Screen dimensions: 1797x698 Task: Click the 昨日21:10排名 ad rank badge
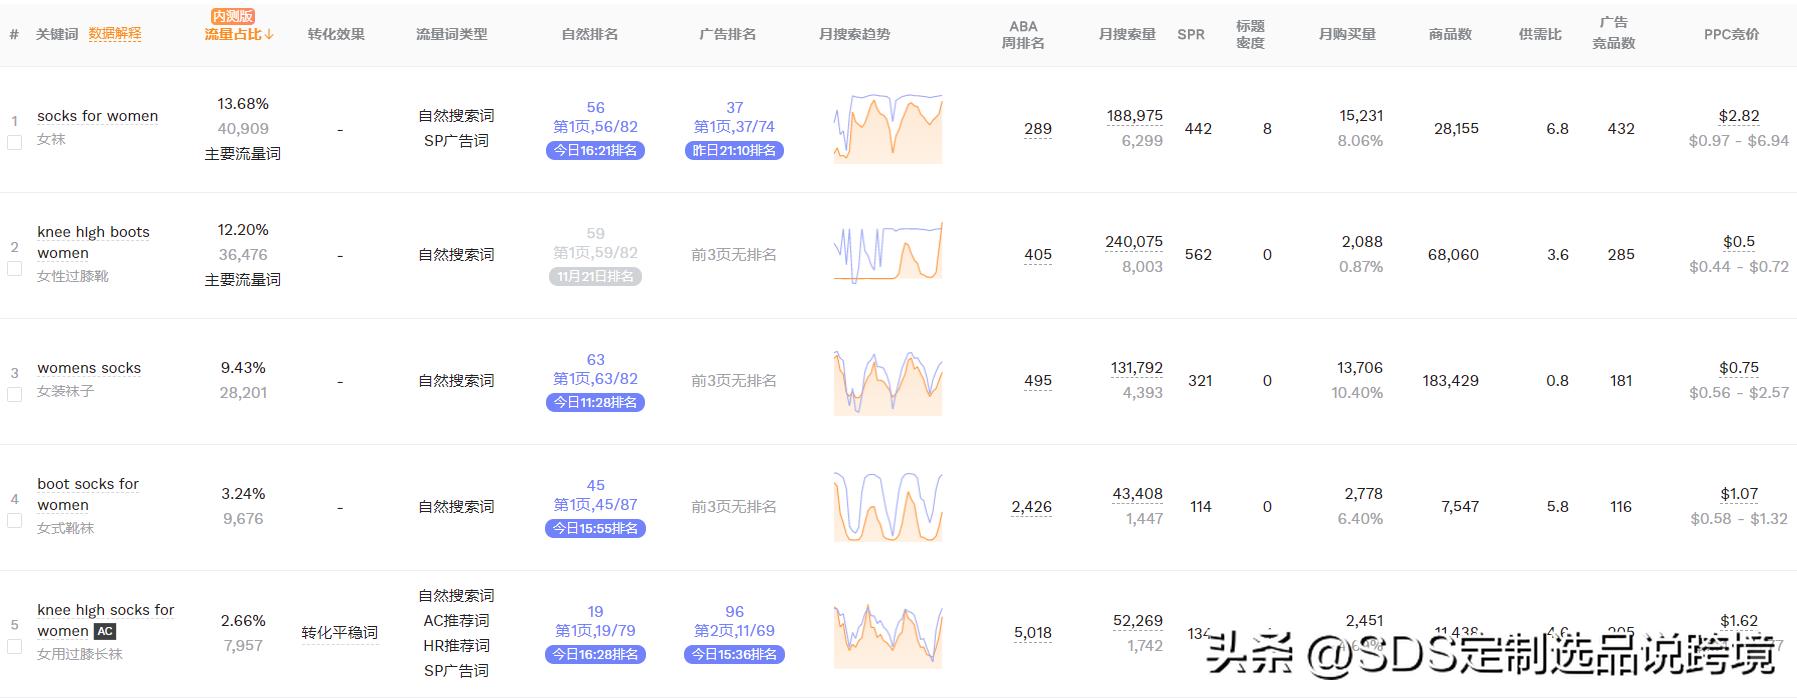(x=734, y=151)
